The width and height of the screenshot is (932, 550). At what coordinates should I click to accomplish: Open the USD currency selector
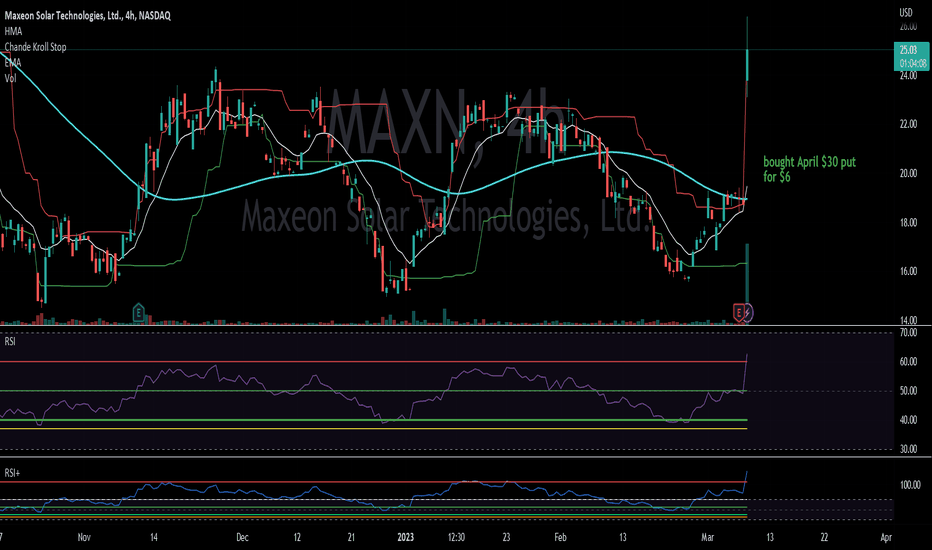(x=905, y=12)
